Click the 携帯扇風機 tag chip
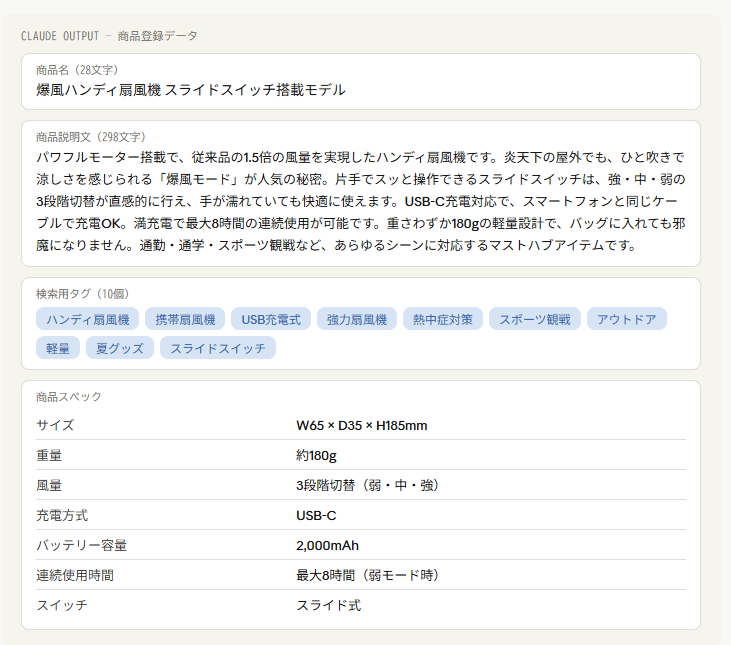 pyautogui.click(x=185, y=319)
